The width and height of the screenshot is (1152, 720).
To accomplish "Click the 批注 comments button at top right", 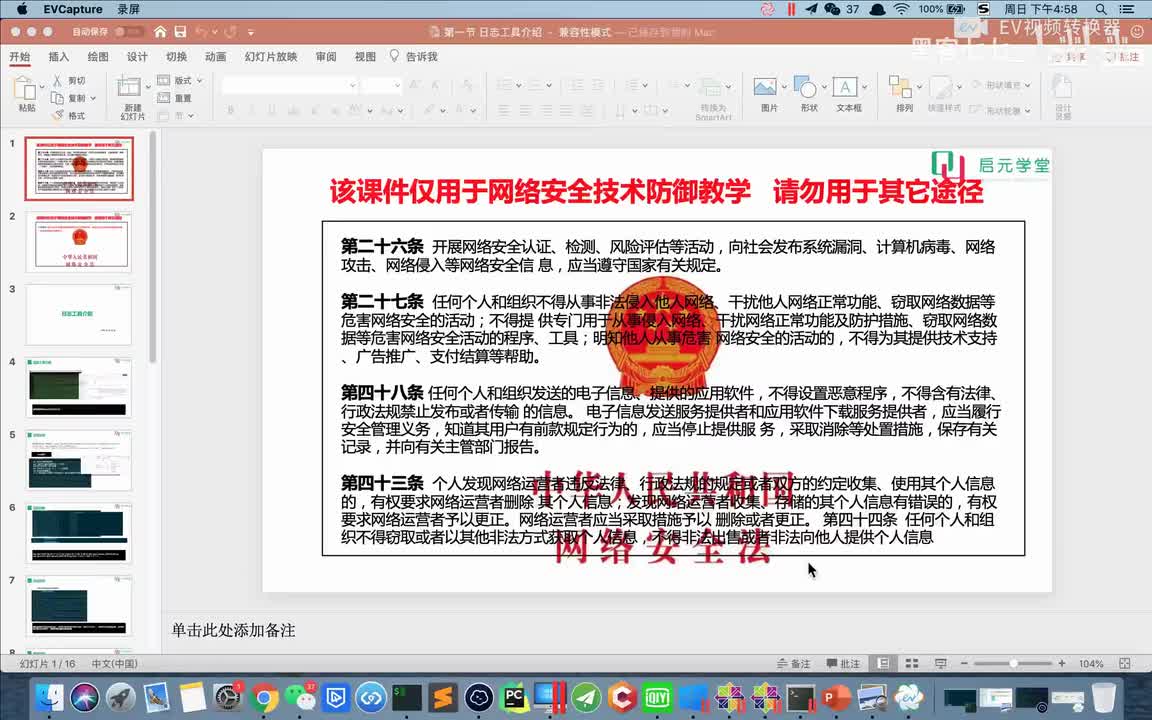I will (x=1123, y=57).
